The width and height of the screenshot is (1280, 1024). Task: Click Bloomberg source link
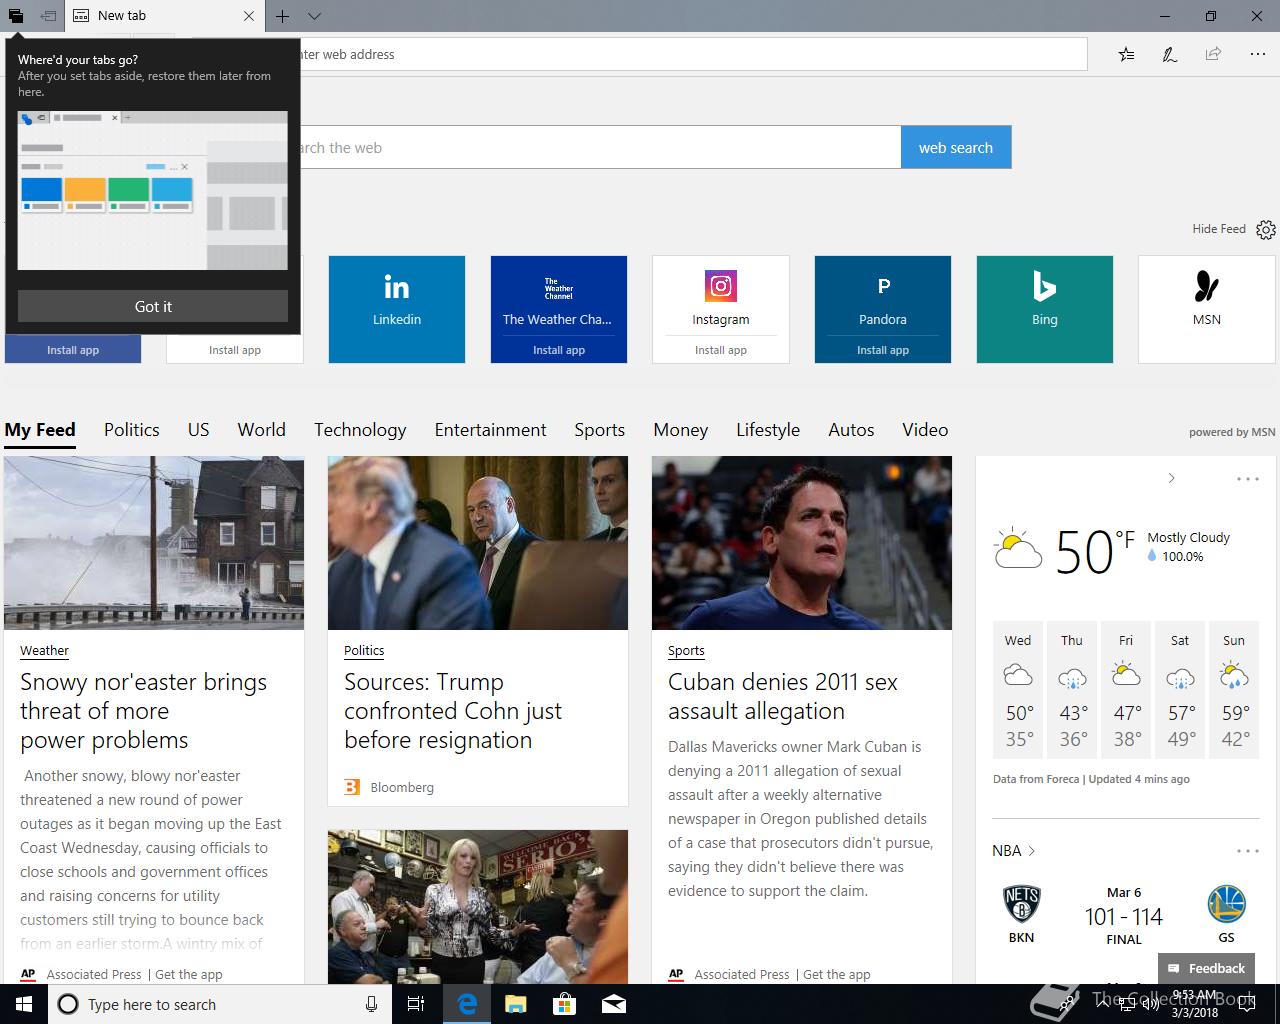pyautogui.click(x=402, y=787)
